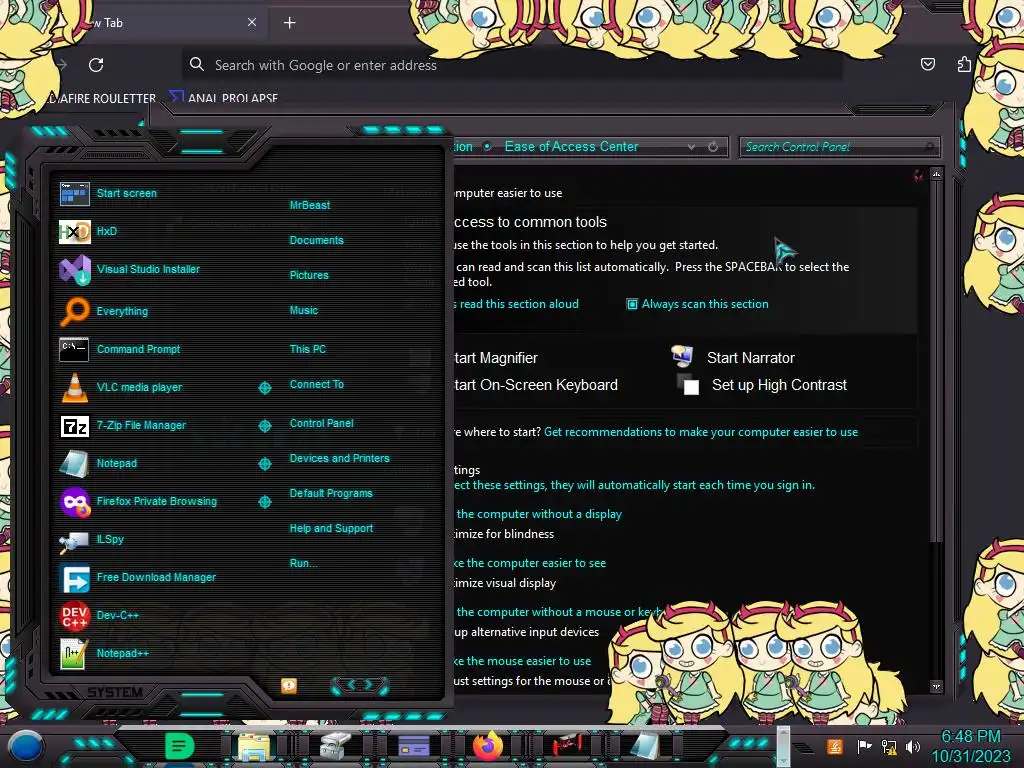Open This PC

pyautogui.click(x=308, y=349)
